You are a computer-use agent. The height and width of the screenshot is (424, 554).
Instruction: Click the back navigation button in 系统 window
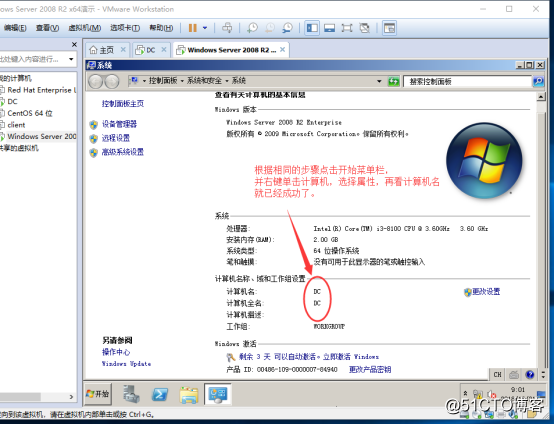pyautogui.click(x=95, y=82)
